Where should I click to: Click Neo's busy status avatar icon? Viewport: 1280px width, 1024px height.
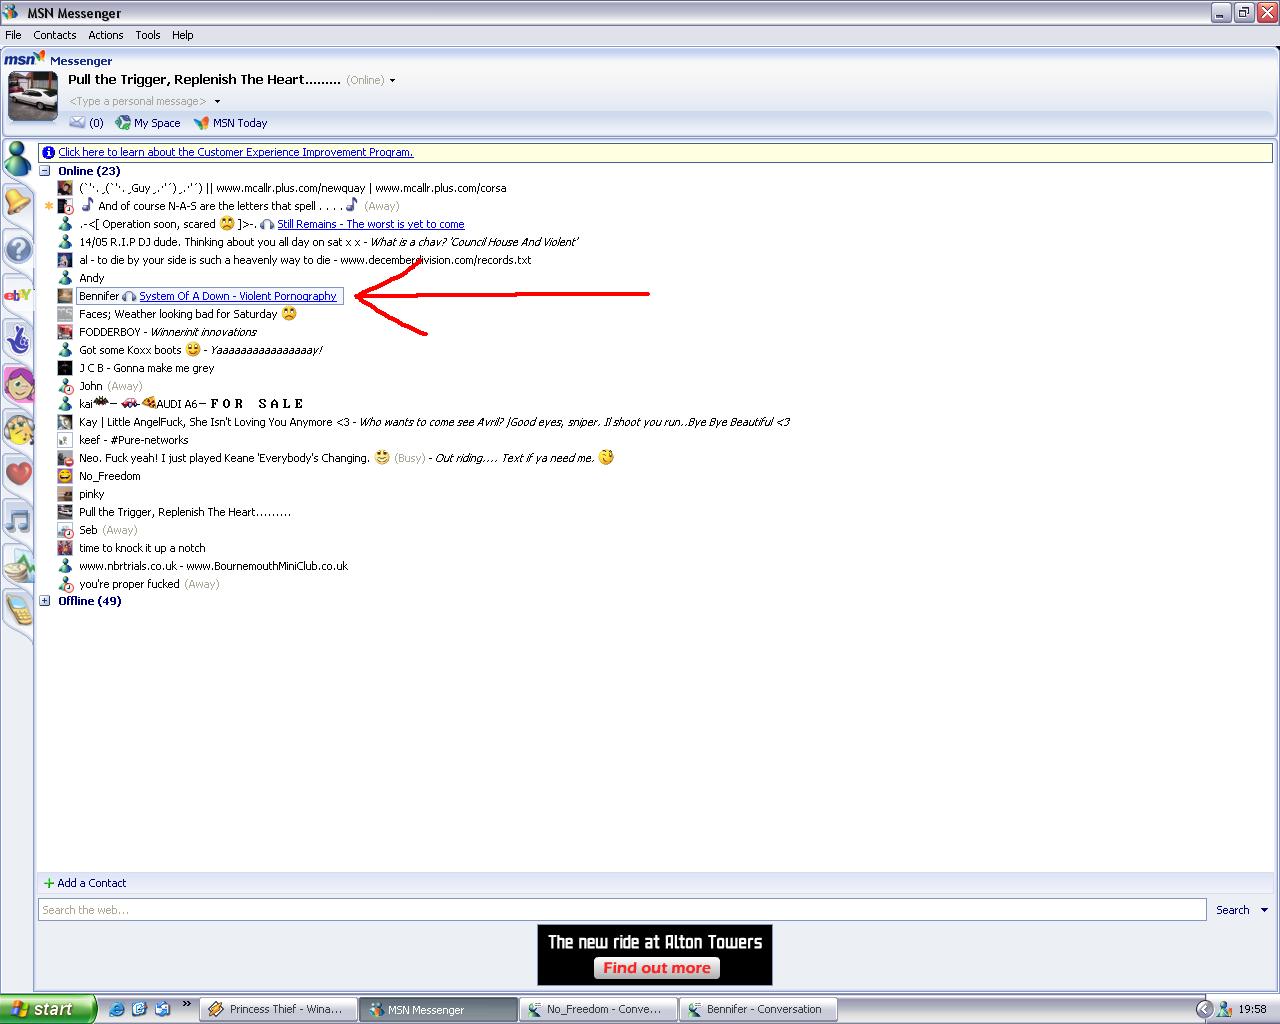65,458
